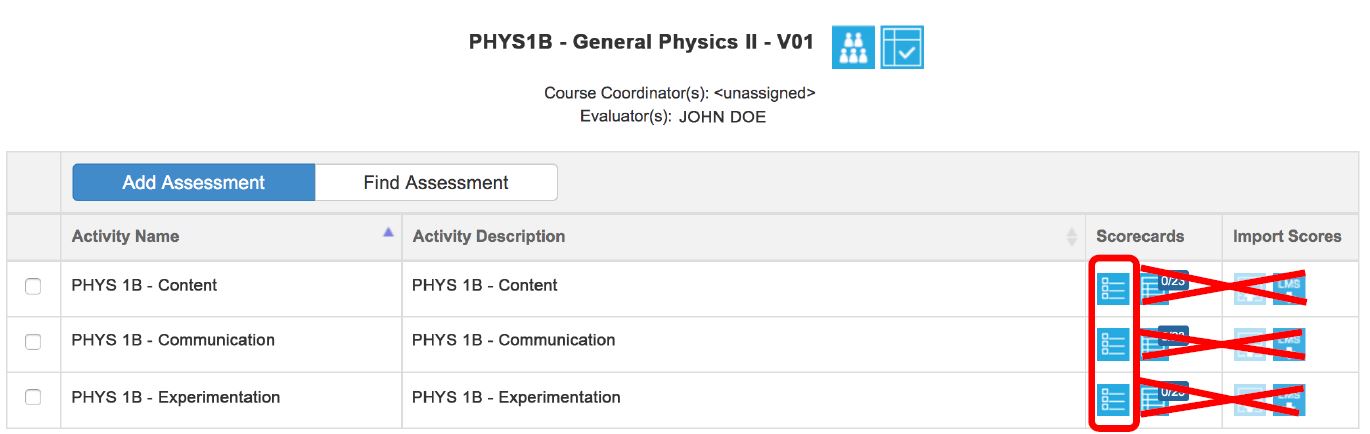This screenshot has height=434, width=1370.
Task: Click the checklist icon beside course title
Action: point(902,47)
